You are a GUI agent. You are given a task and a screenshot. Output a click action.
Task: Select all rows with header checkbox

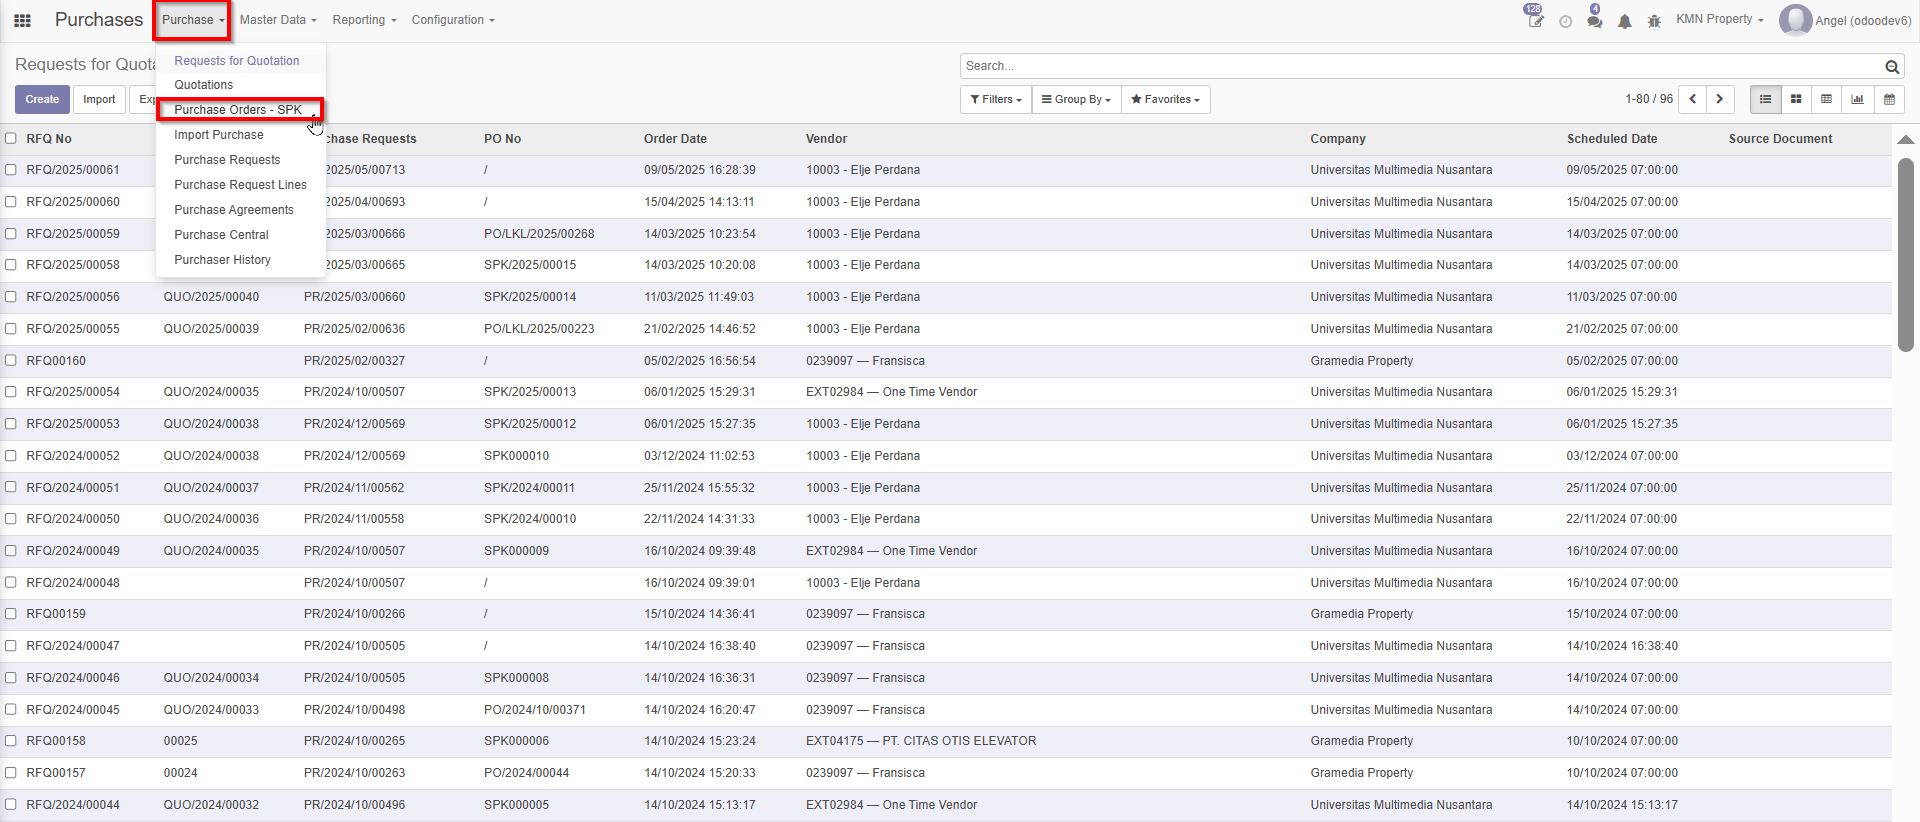pos(11,139)
